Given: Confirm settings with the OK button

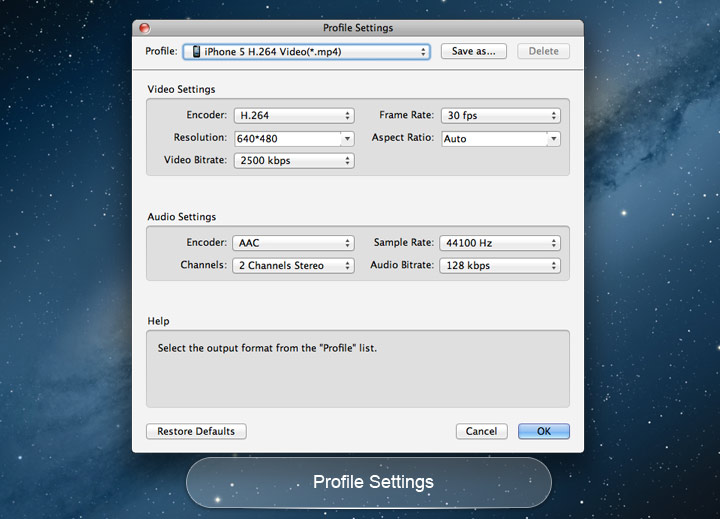Looking at the screenshot, I should (543, 432).
